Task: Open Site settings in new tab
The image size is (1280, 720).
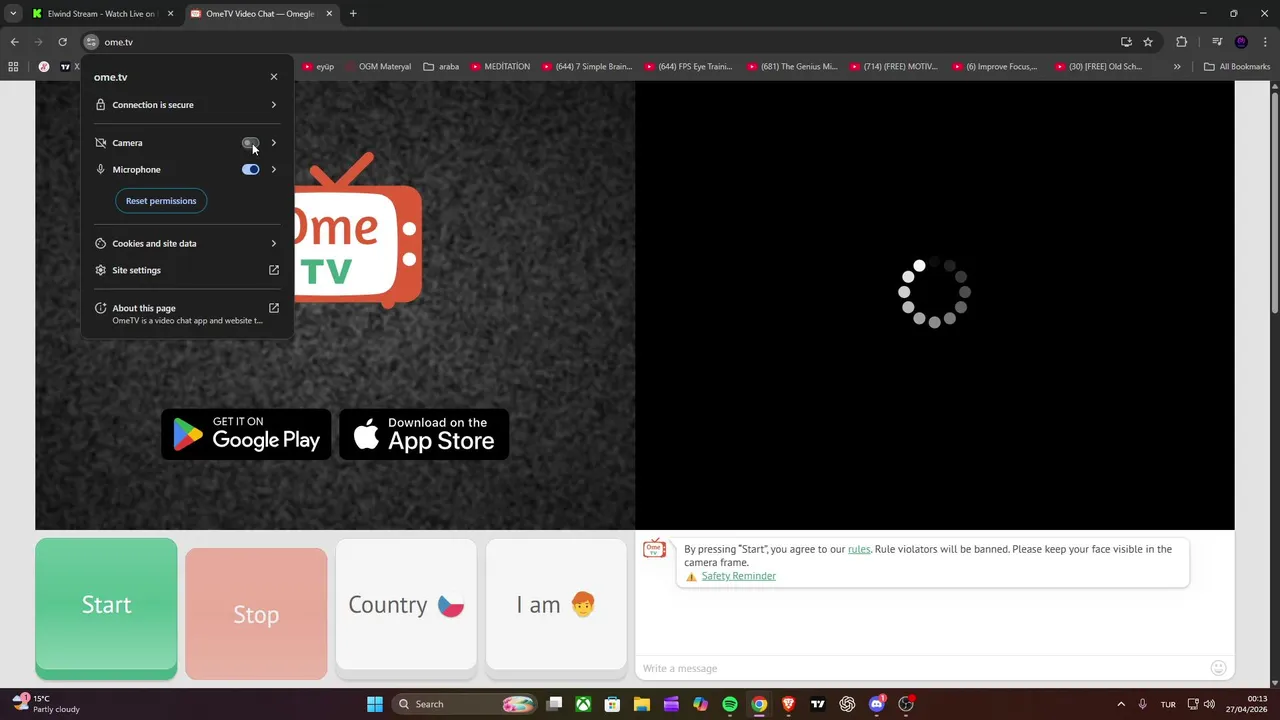Action: 187,270
